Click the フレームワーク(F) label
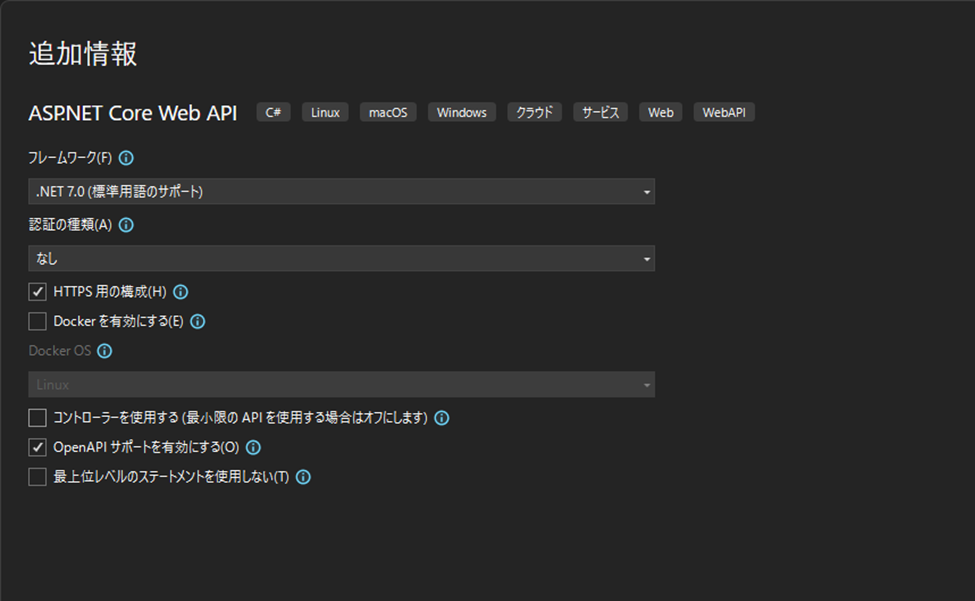Viewport: 975px width, 601px height. point(70,158)
